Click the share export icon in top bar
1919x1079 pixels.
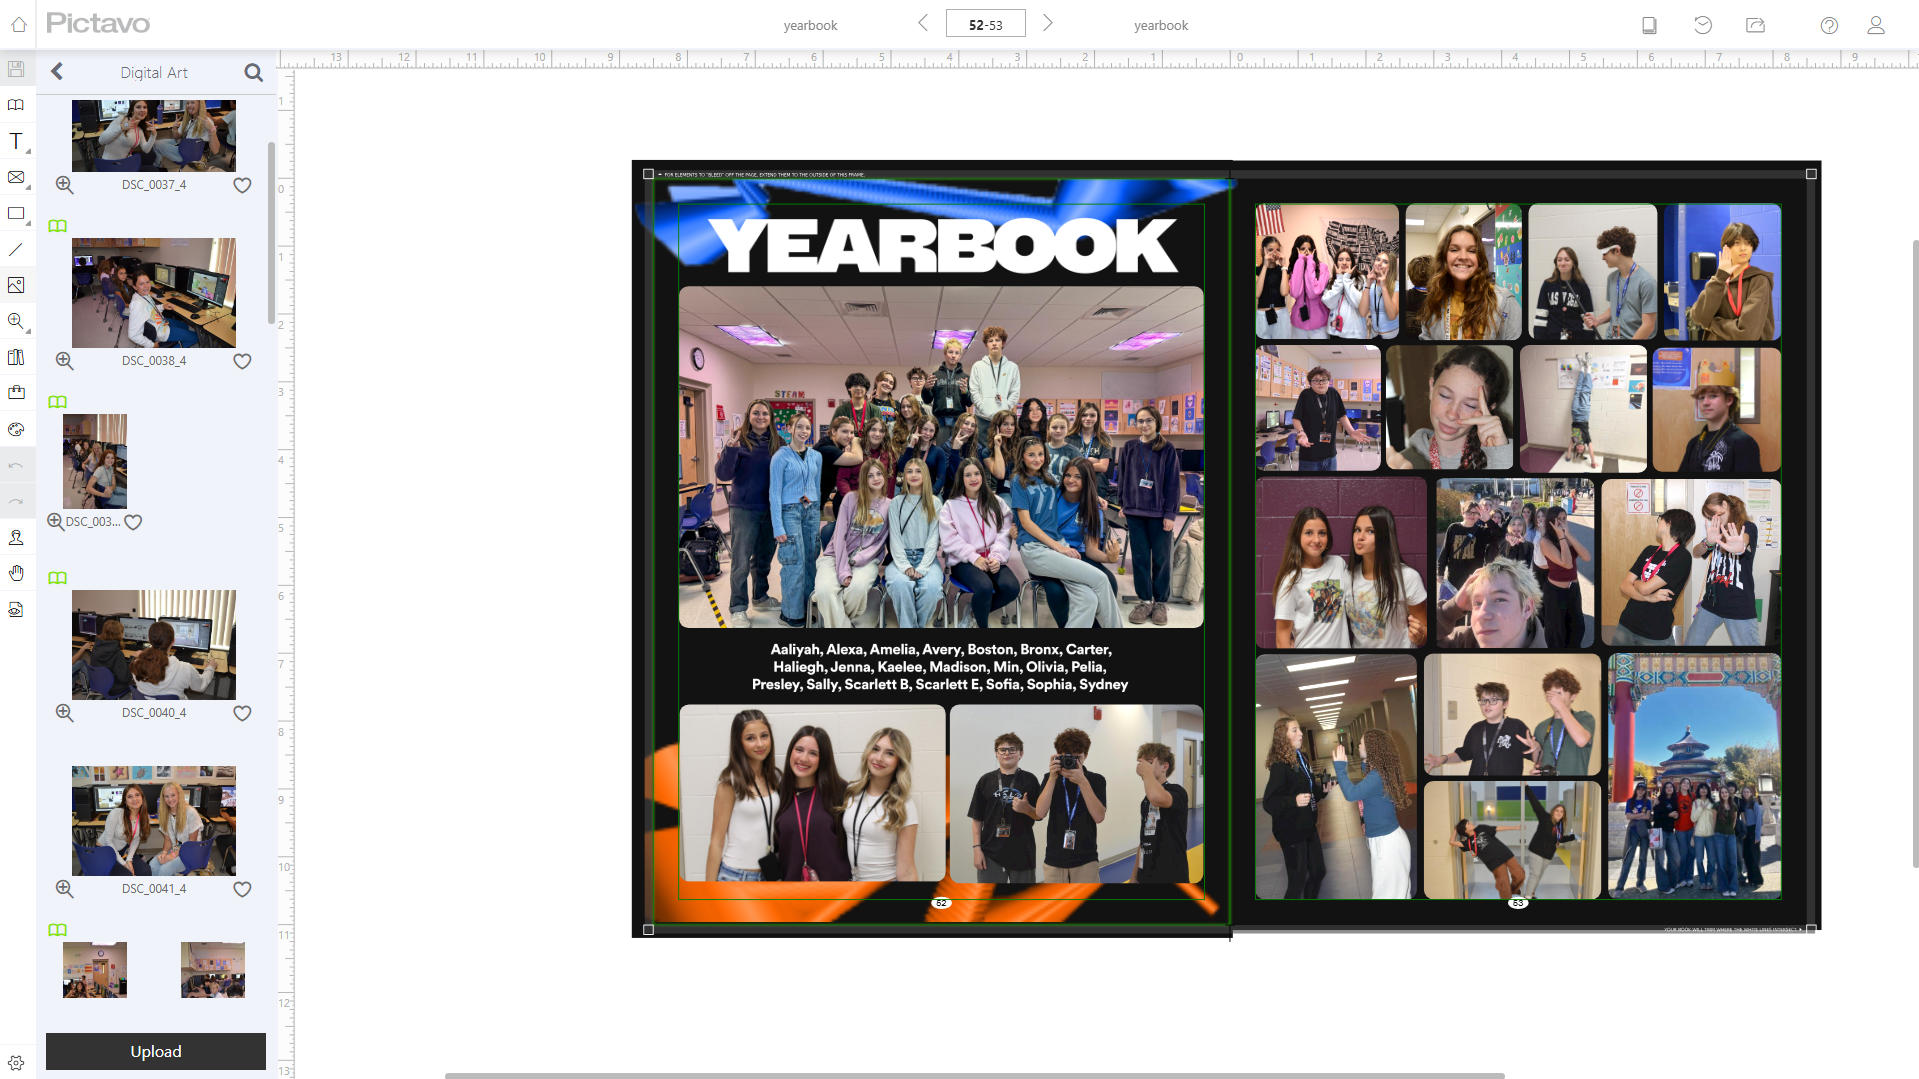1755,25
